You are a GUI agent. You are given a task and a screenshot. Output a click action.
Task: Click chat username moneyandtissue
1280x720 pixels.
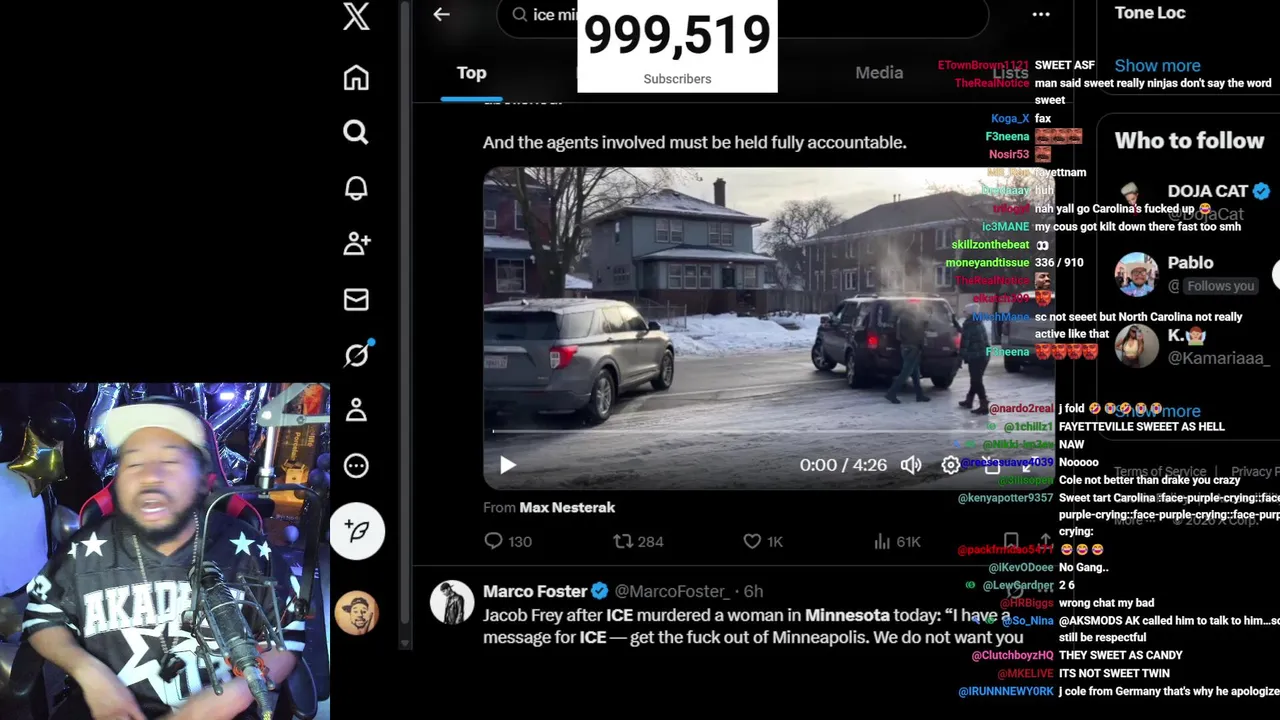pyautogui.click(x=987, y=262)
